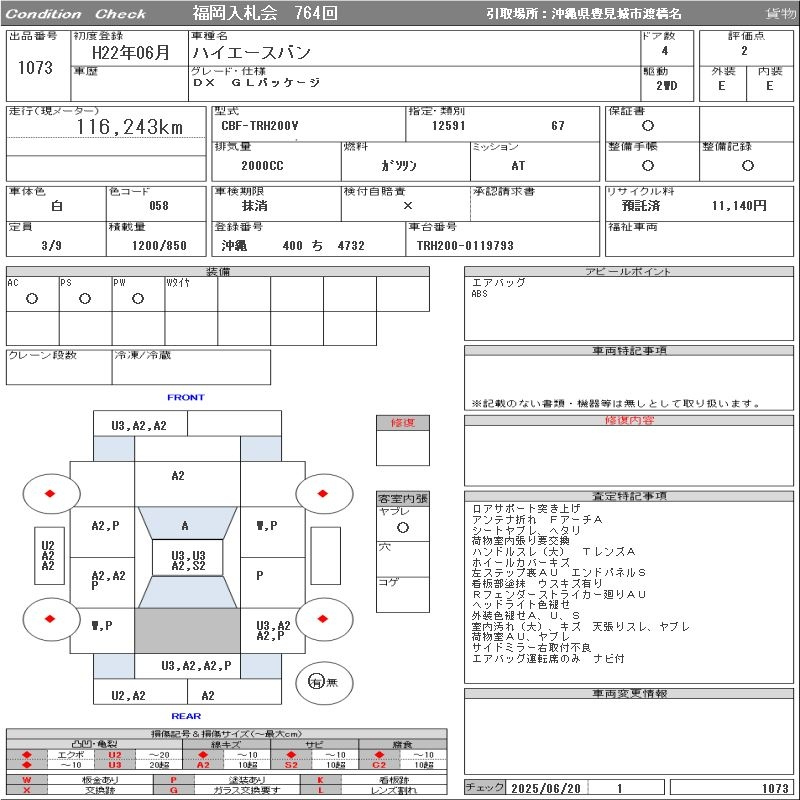
Task: Click the 査定特記事項 section header
Action: click(629, 496)
